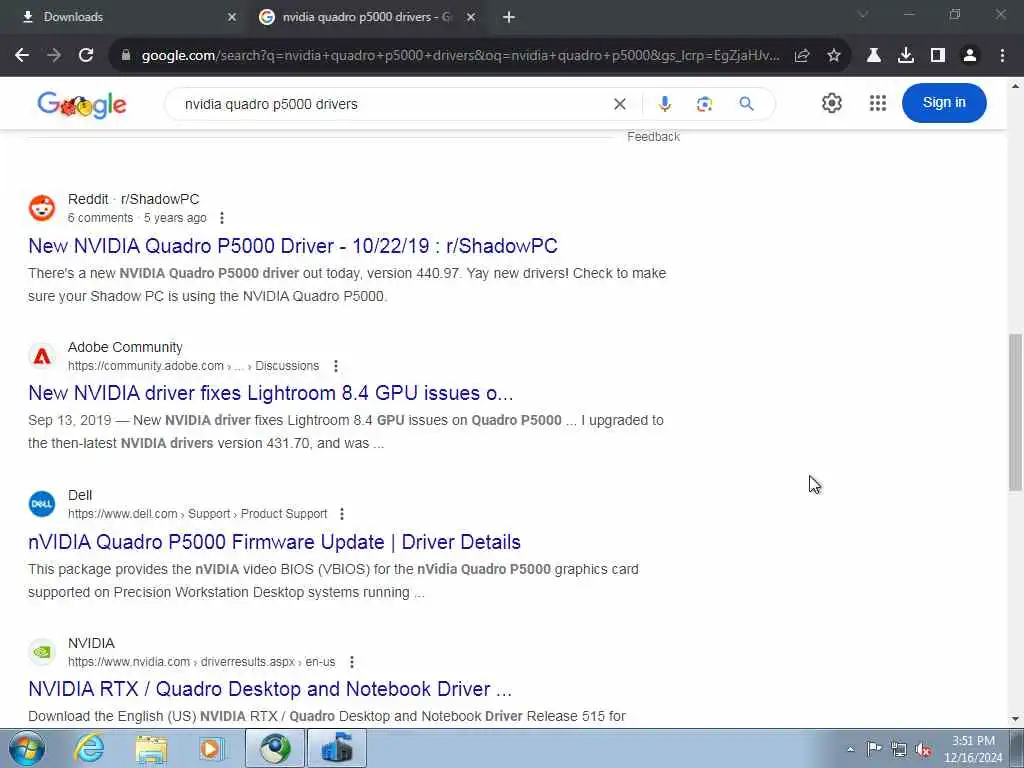1024x768 pixels.
Task: Sign in to Google account
Action: tap(944, 103)
